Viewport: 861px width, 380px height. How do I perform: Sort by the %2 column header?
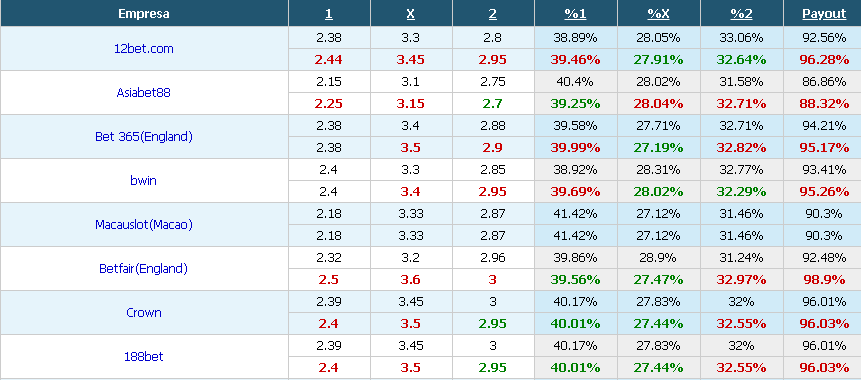coord(741,14)
